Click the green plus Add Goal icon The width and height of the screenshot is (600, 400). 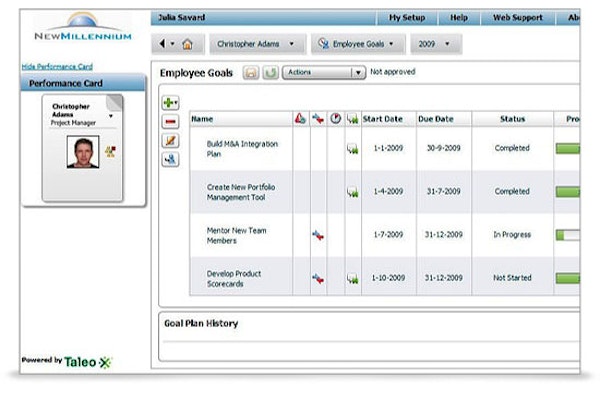pyautogui.click(x=170, y=103)
